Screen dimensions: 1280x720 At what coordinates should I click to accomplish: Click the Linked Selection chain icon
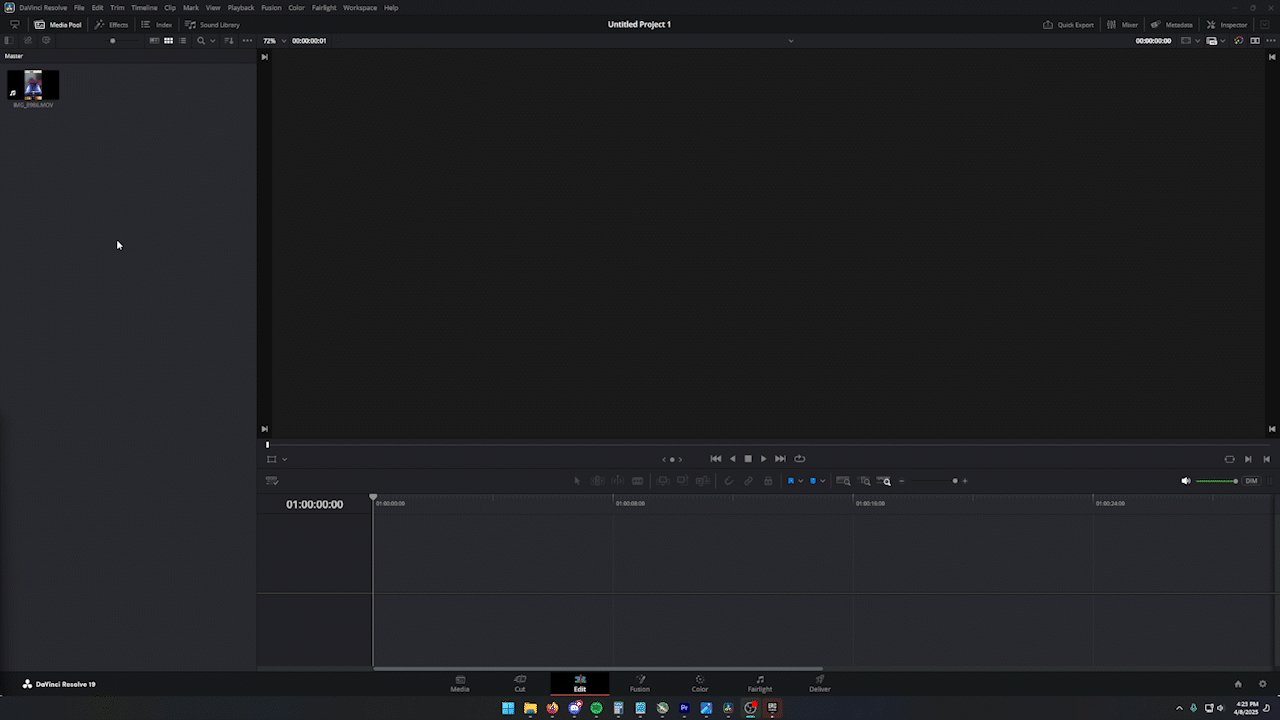pyautogui.click(x=748, y=481)
